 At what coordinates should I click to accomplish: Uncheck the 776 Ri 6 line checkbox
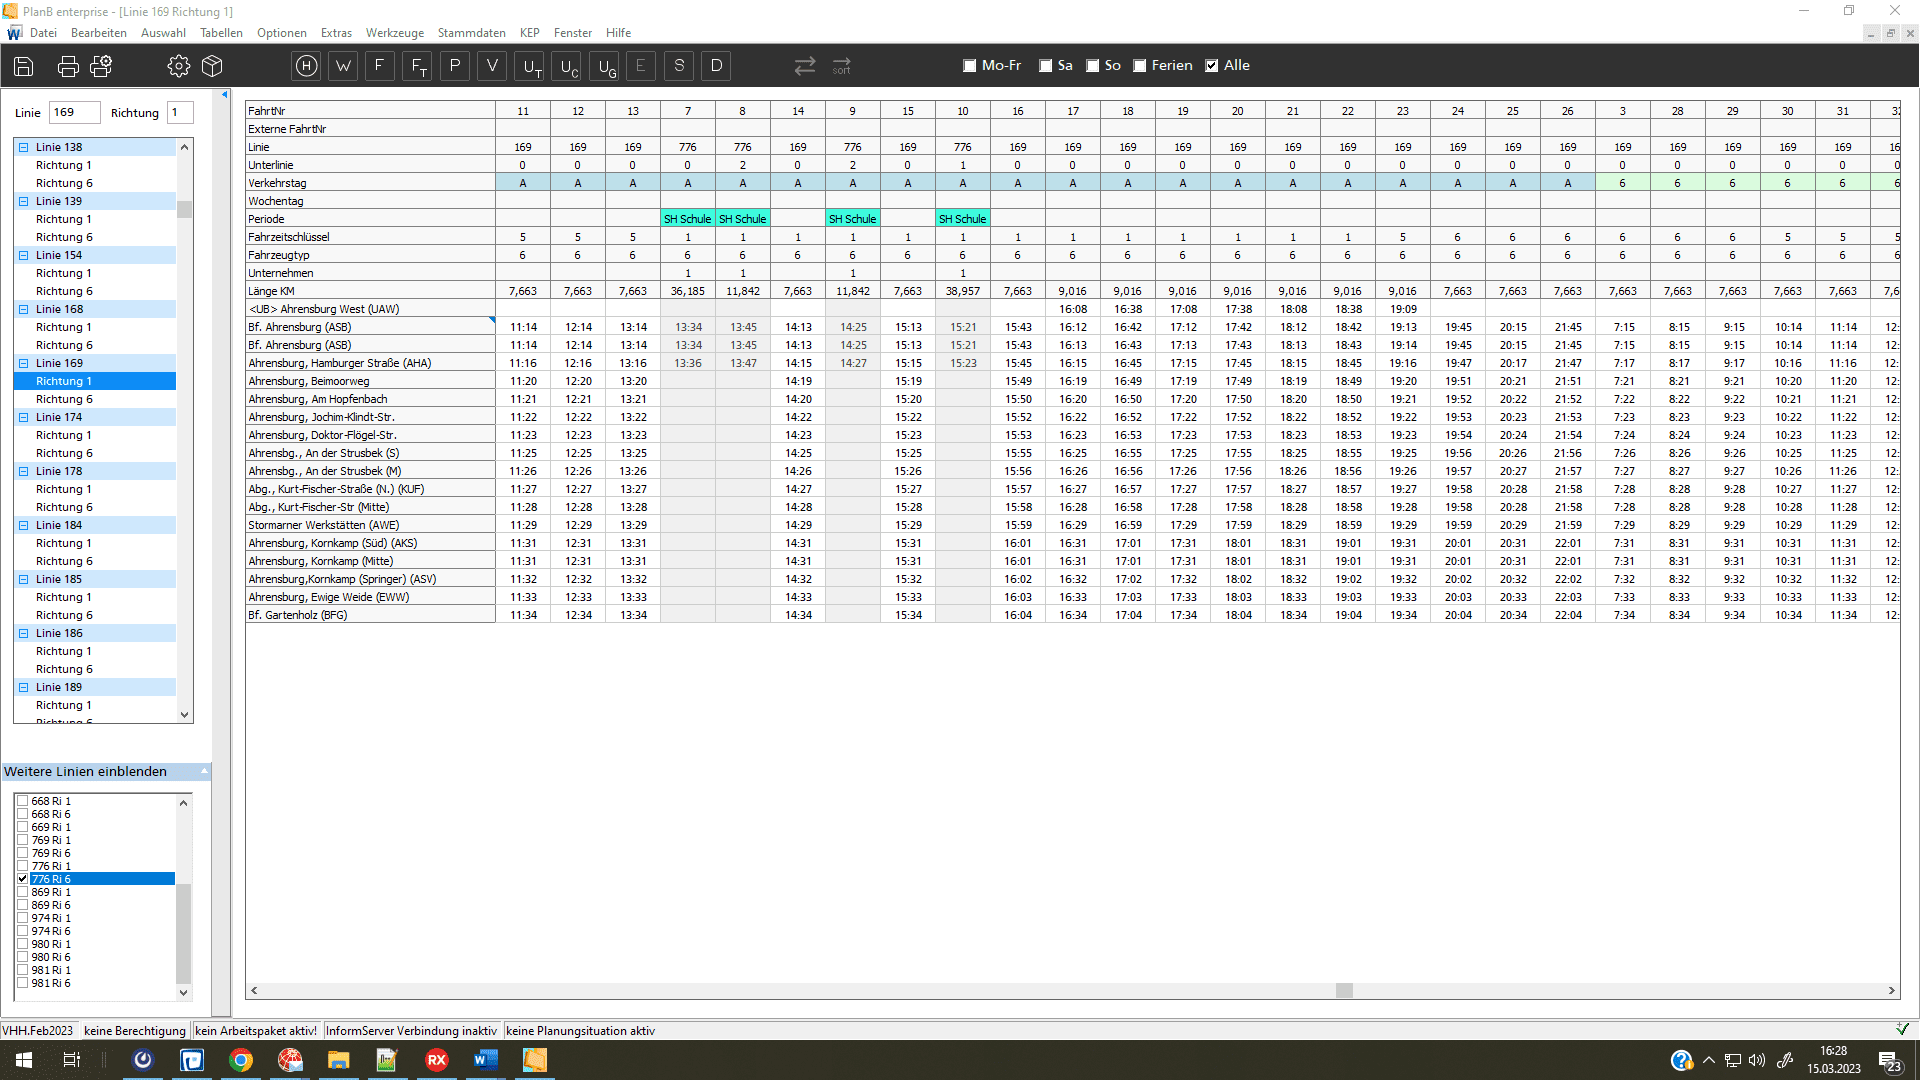pyautogui.click(x=22, y=879)
